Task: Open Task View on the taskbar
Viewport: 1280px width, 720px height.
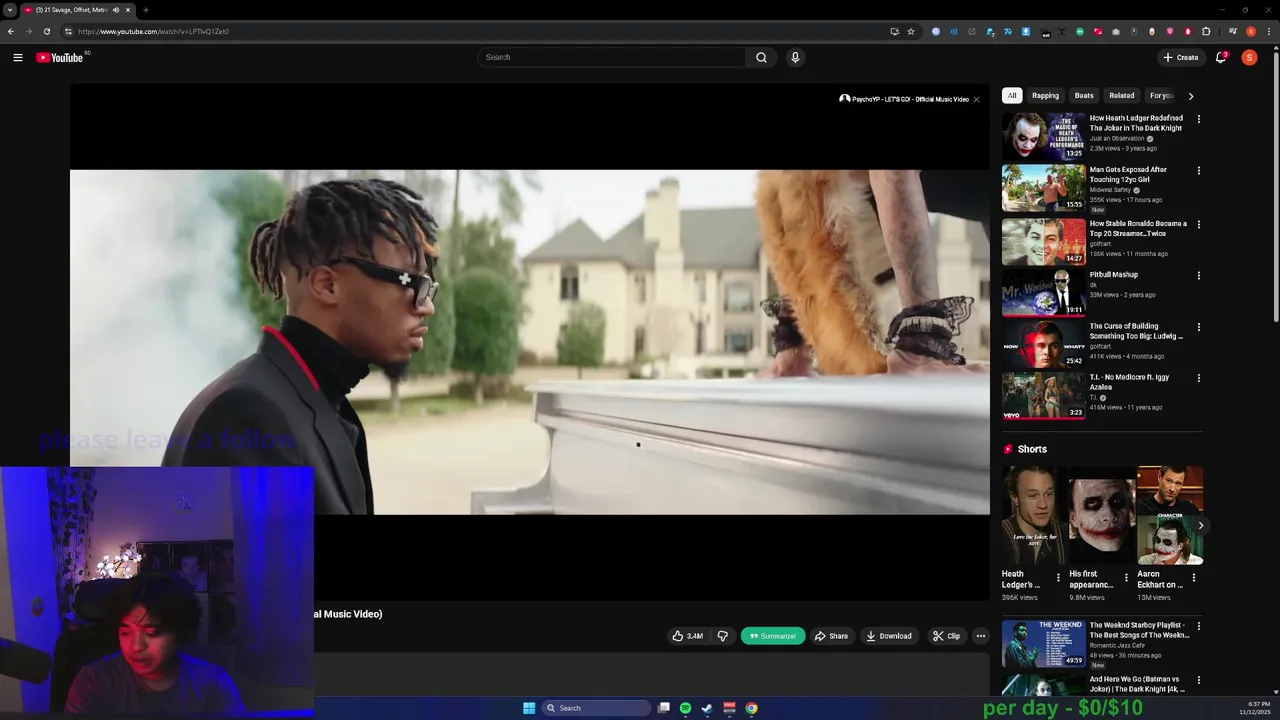Action: (x=663, y=708)
